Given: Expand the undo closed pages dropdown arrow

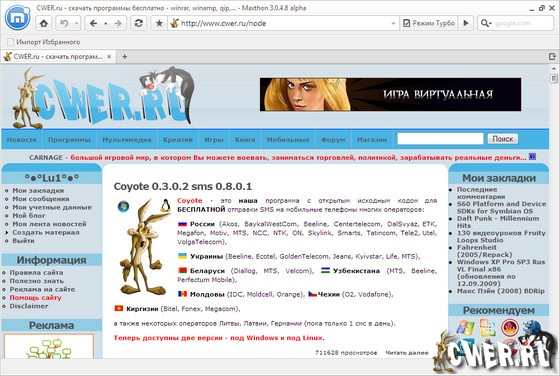Looking at the screenshot, I should point(76,24).
